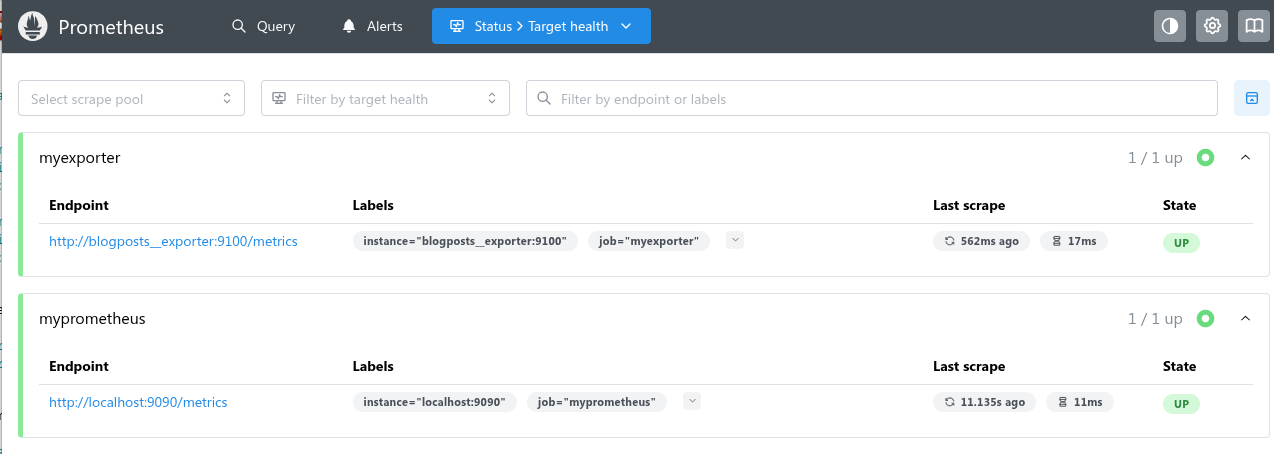
Task: Open the Select scrape pool dropdown
Action: (x=131, y=98)
